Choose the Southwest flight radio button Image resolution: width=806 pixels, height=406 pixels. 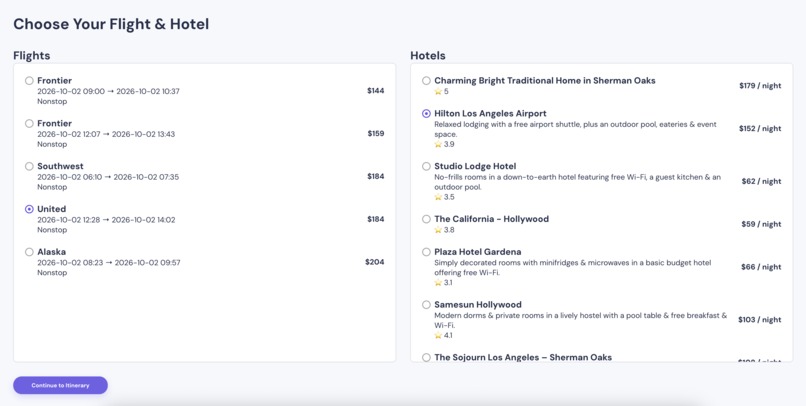click(29, 166)
